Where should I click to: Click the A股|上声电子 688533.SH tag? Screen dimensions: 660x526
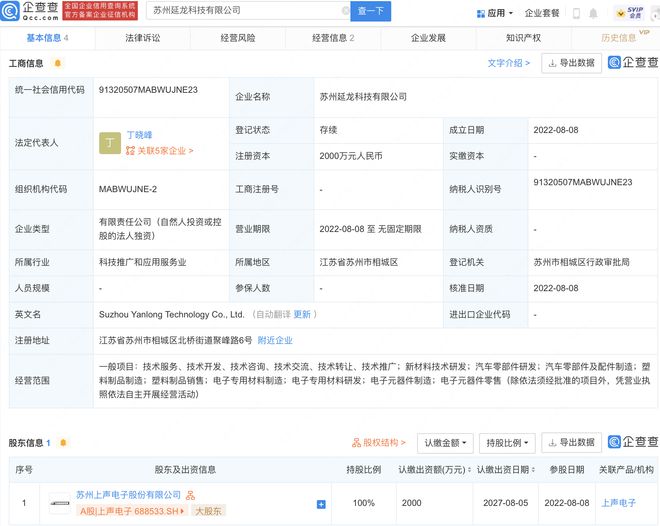(132, 511)
